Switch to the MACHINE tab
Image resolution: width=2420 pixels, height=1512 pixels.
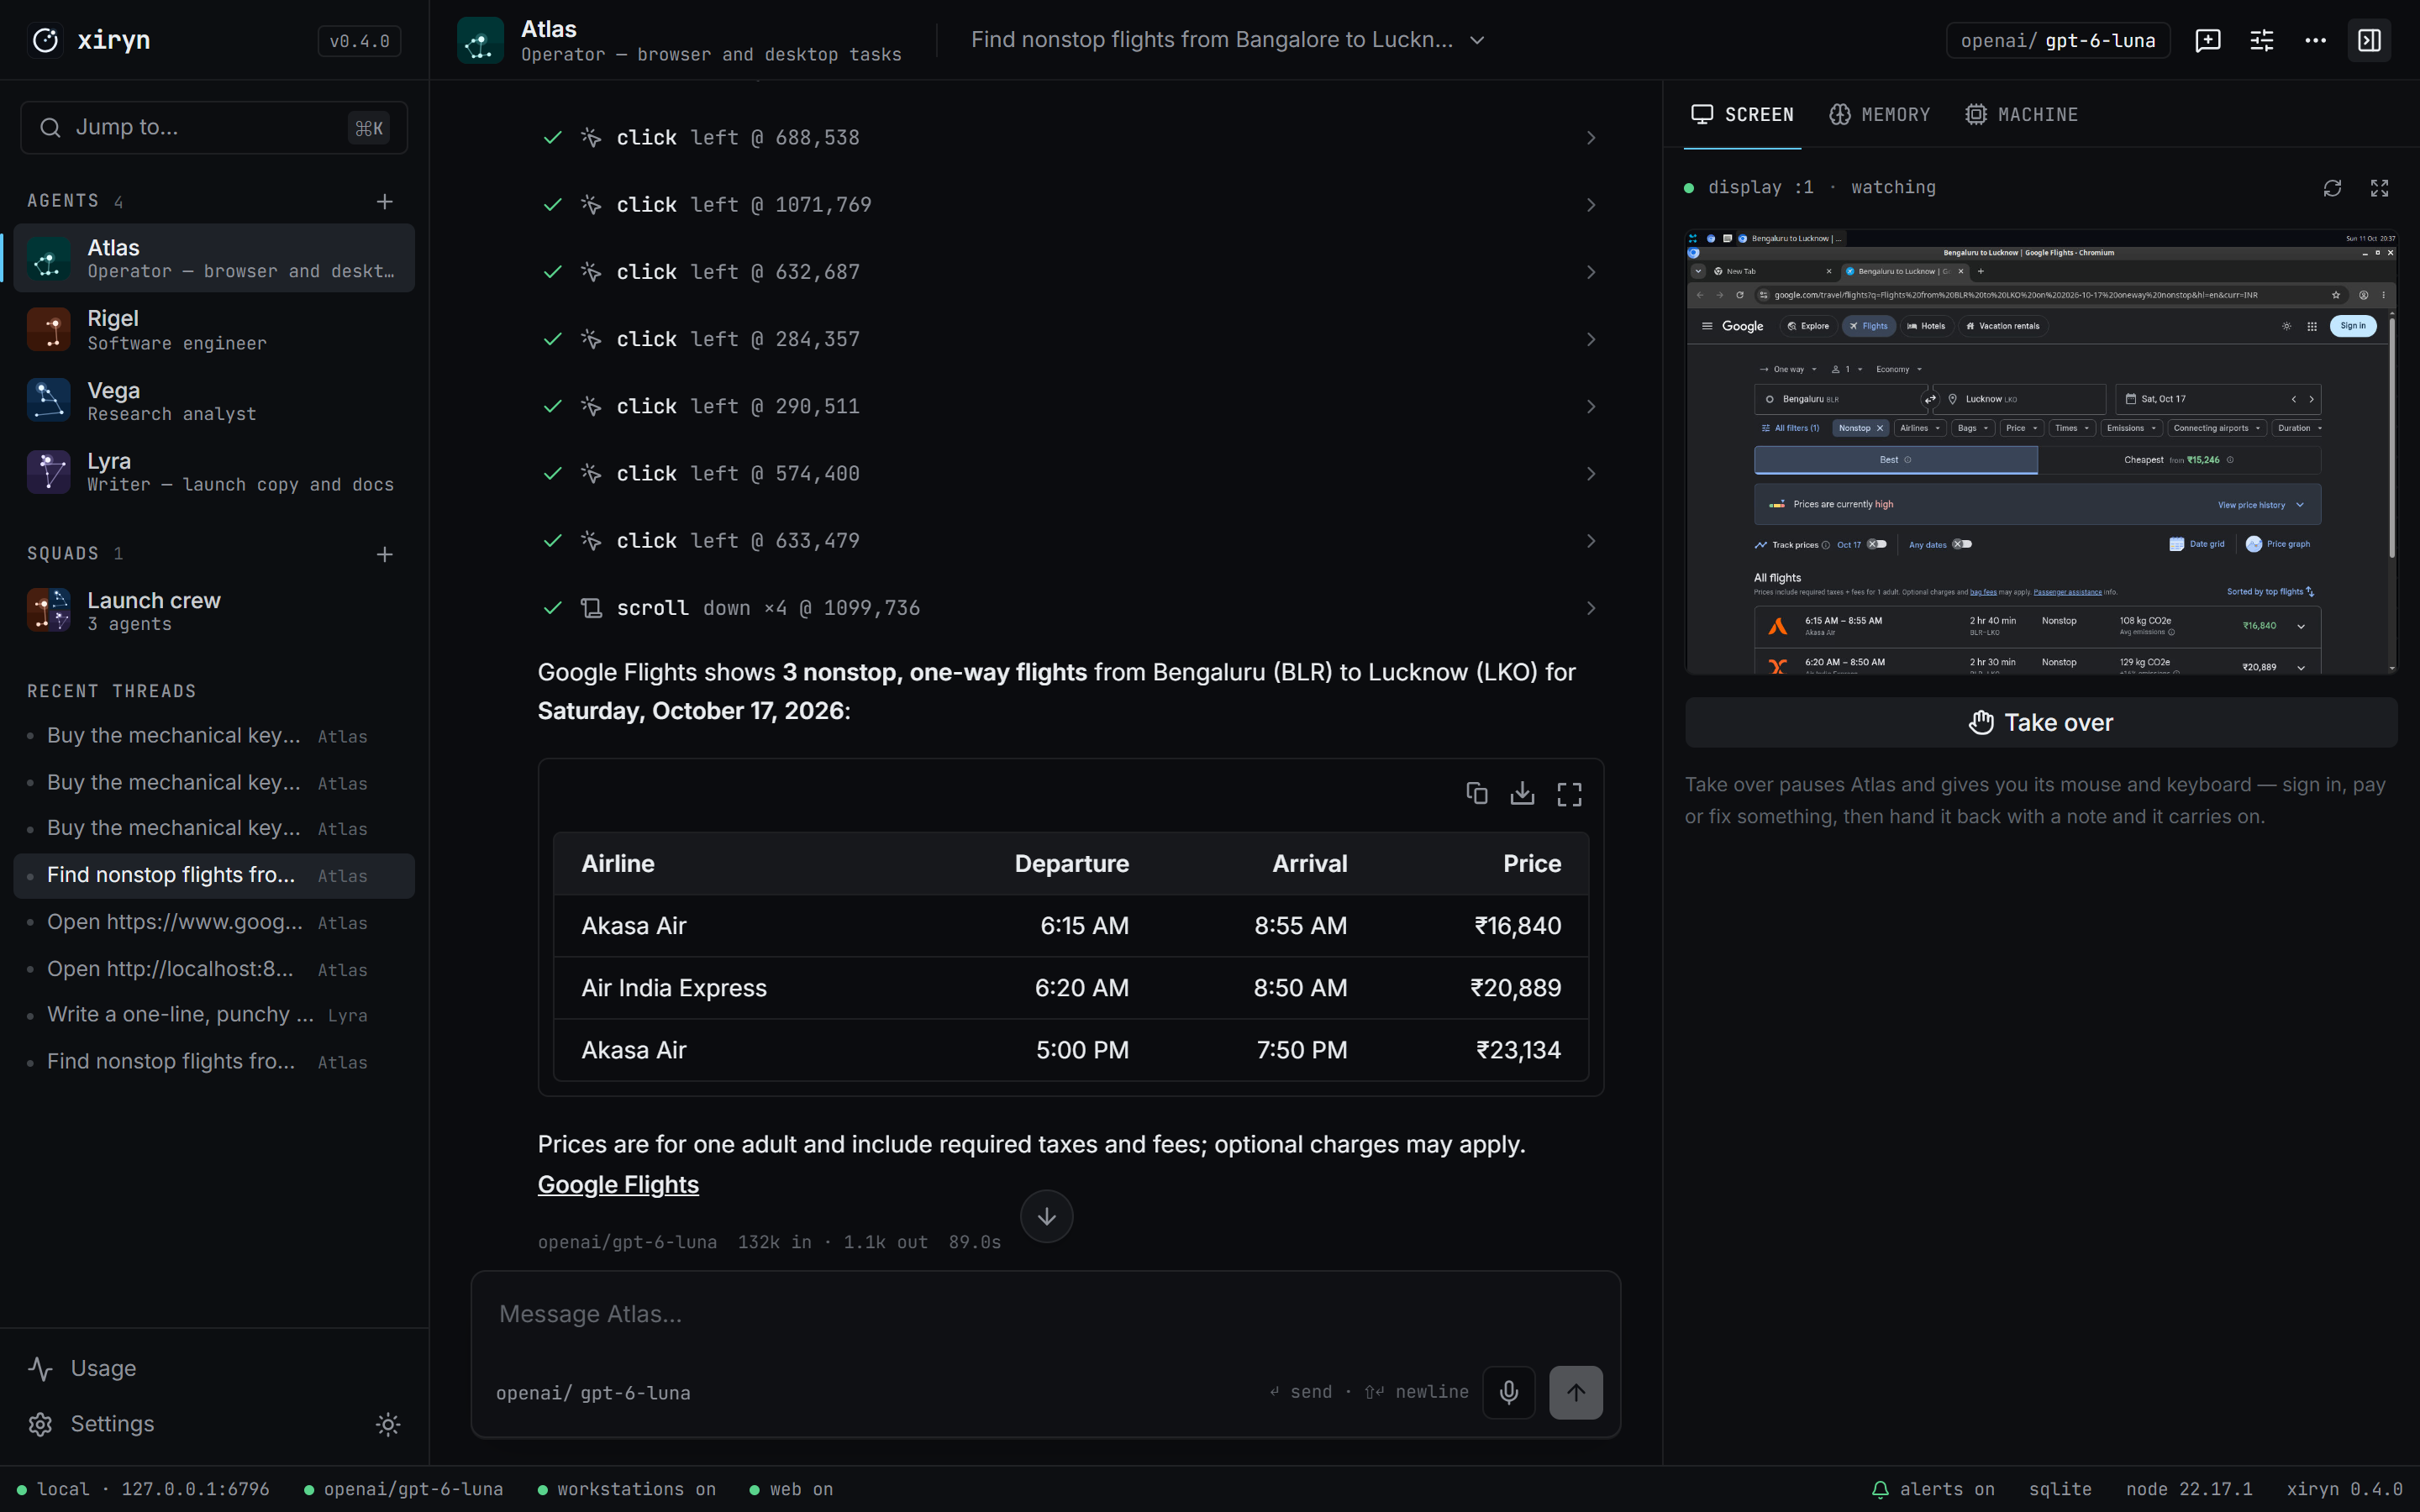point(2021,115)
